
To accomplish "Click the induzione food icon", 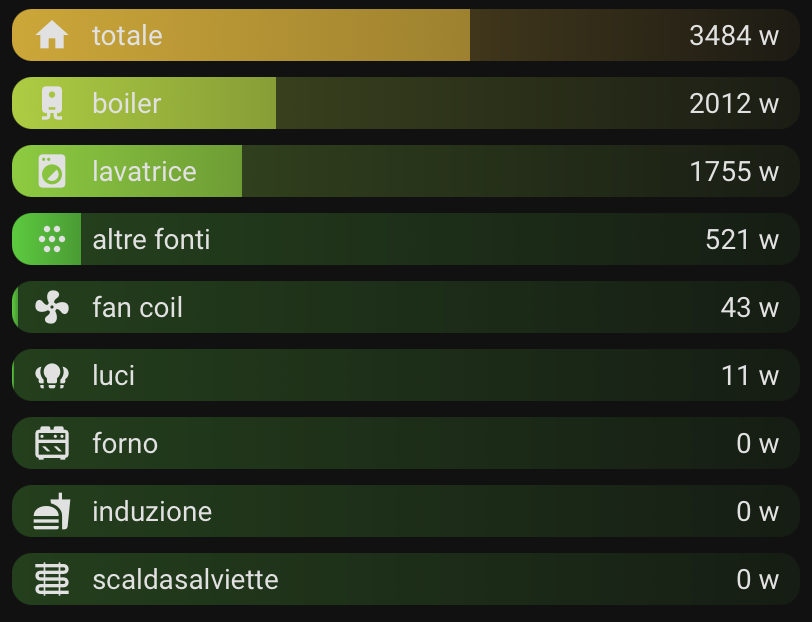I will tap(52, 512).
